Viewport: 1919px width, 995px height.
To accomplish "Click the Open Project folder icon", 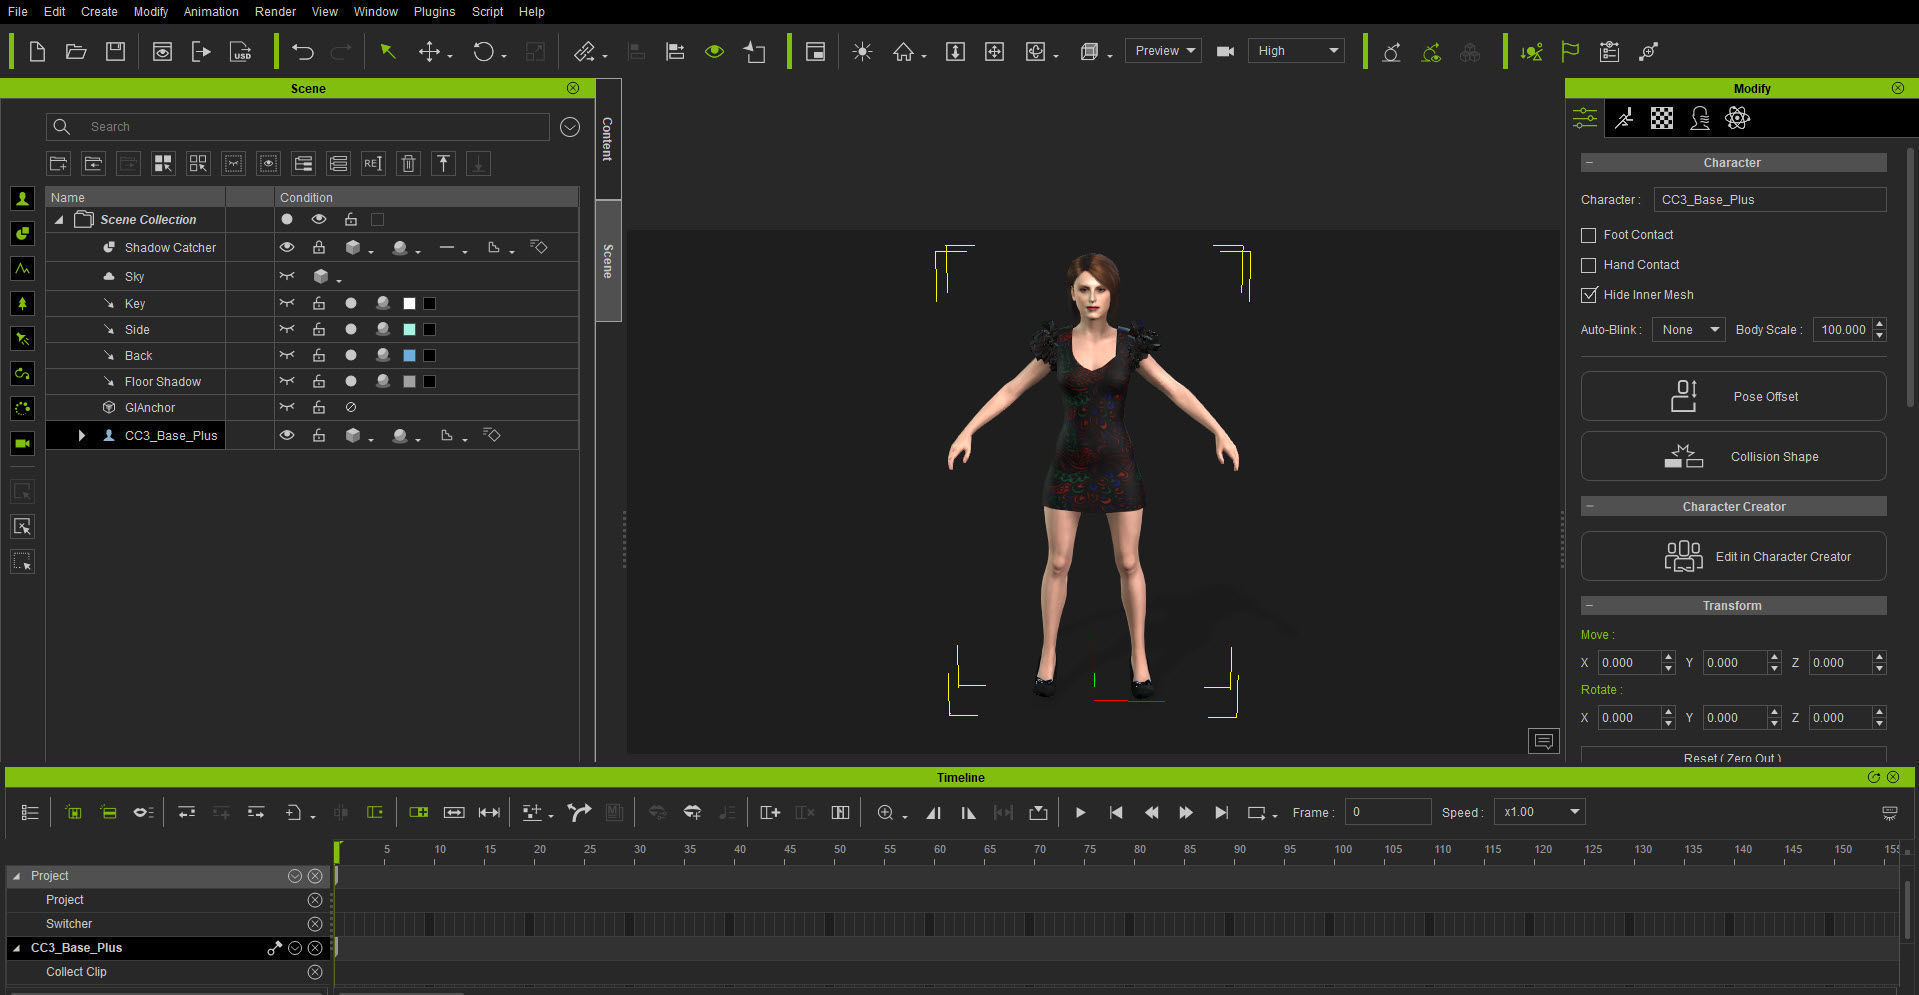I will (76, 51).
